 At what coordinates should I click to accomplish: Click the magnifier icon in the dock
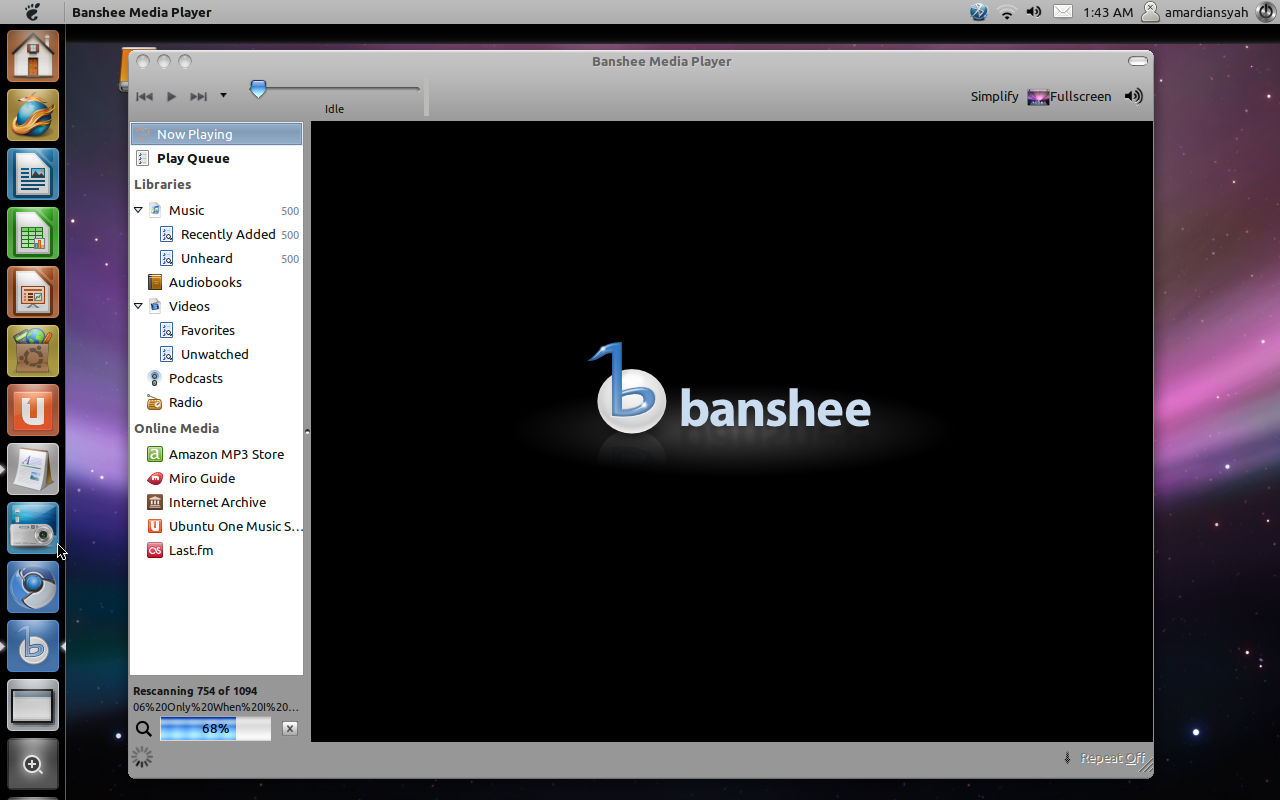(x=33, y=764)
